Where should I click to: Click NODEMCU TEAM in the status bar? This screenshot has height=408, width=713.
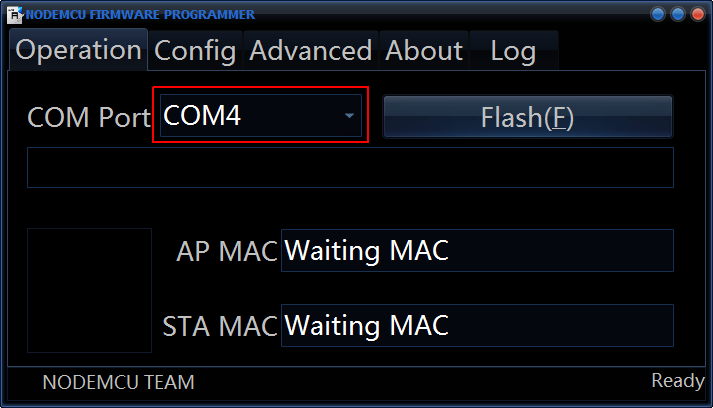(119, 382)
